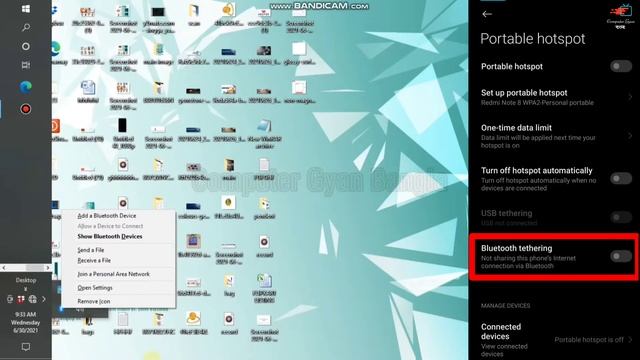Go back using the phone's back arrow

pyautogui.click(x=487, y=14)
